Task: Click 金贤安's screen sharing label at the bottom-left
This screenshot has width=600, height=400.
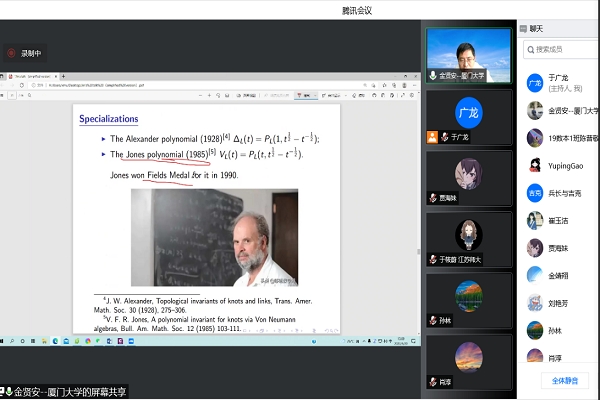Action: 68,391
